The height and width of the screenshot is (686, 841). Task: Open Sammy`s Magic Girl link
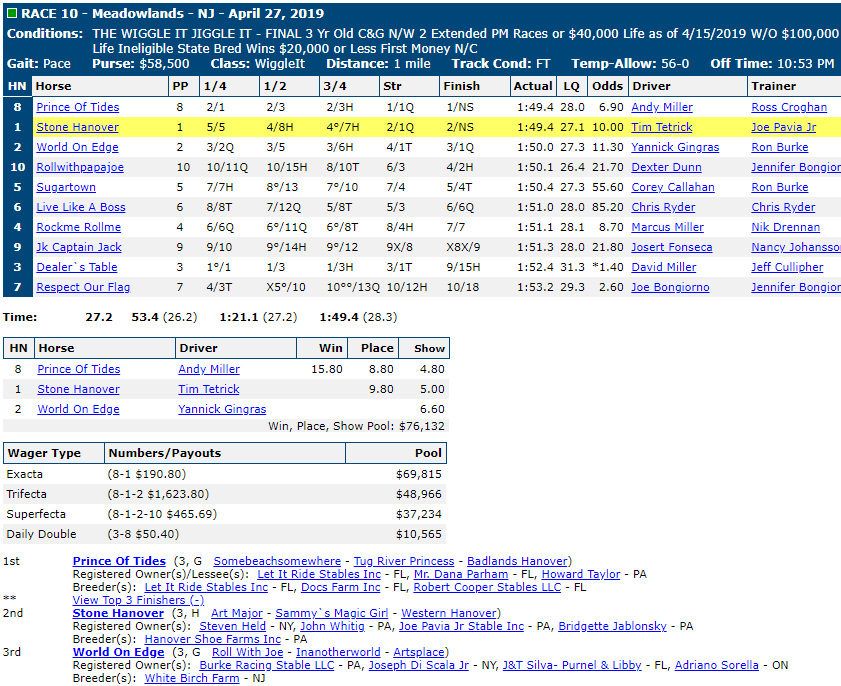click(331, 613)
